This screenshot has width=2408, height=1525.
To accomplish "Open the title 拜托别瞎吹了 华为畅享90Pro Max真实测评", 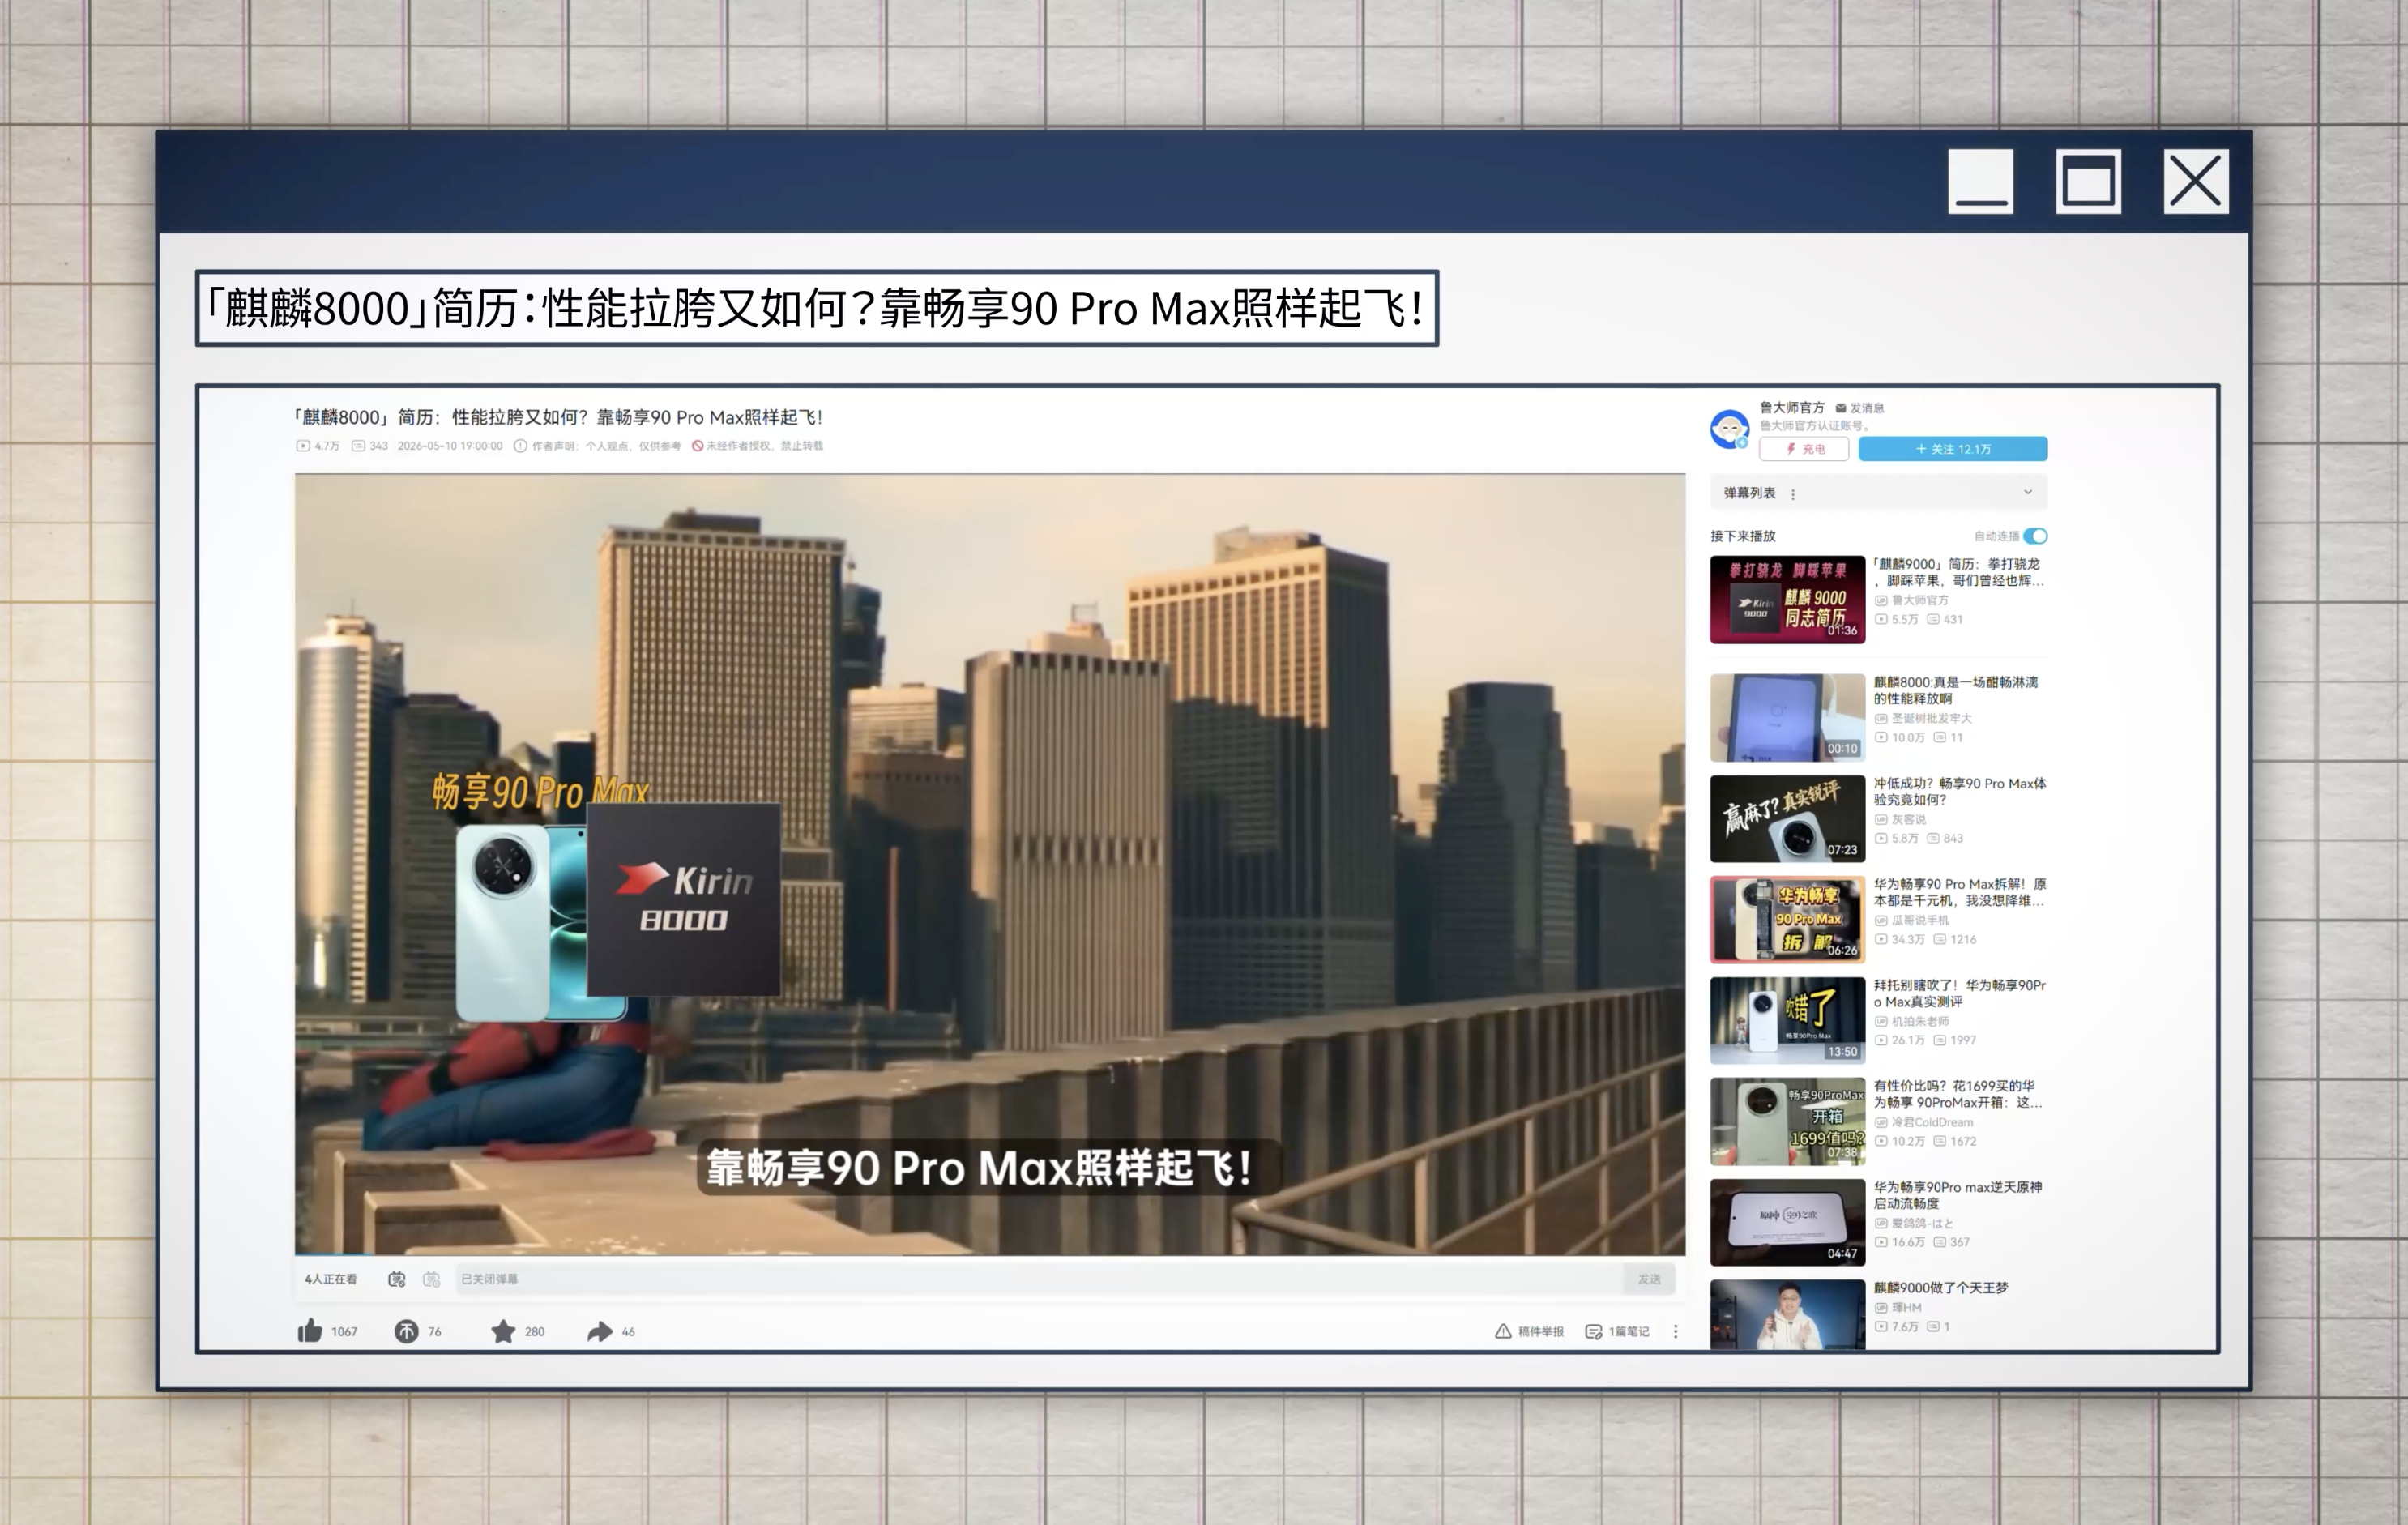I will coord(1960,993).
